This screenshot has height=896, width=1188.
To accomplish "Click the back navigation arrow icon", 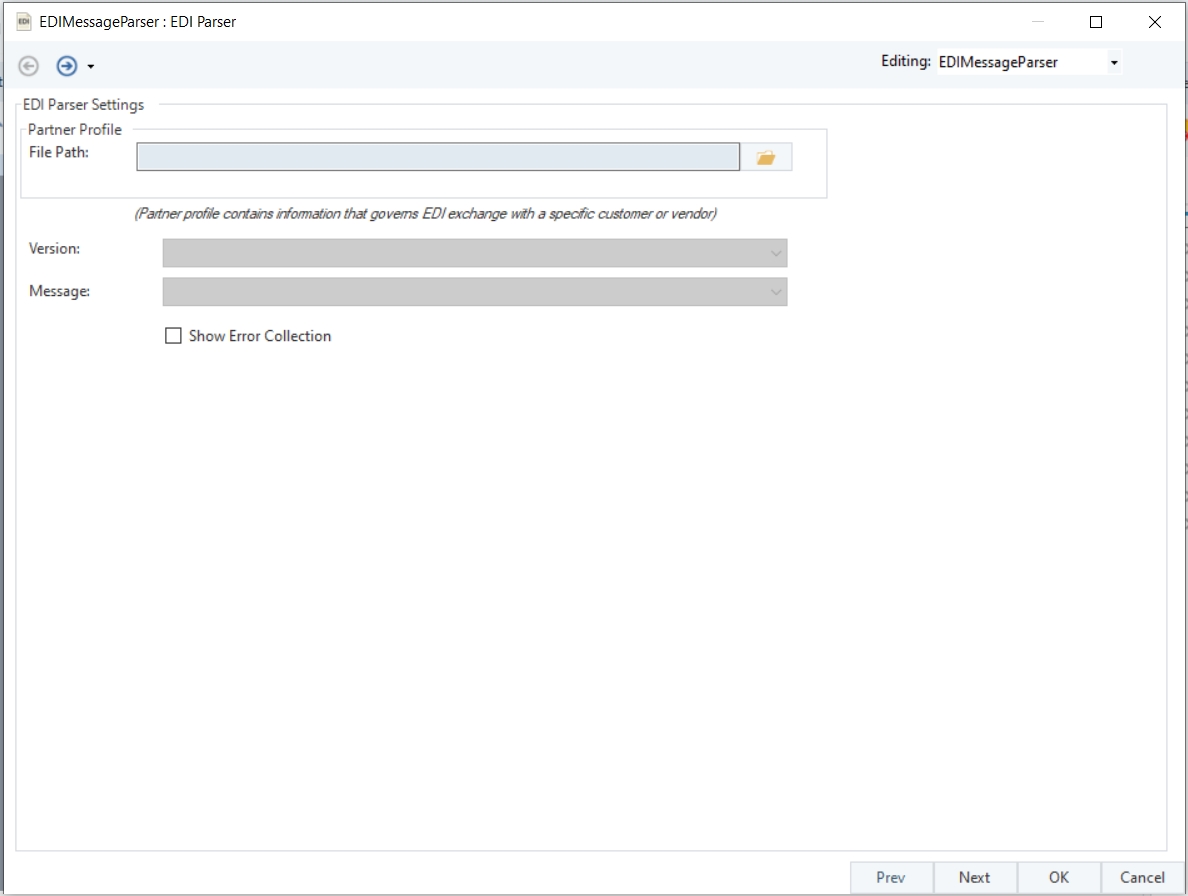I will 29,66.
